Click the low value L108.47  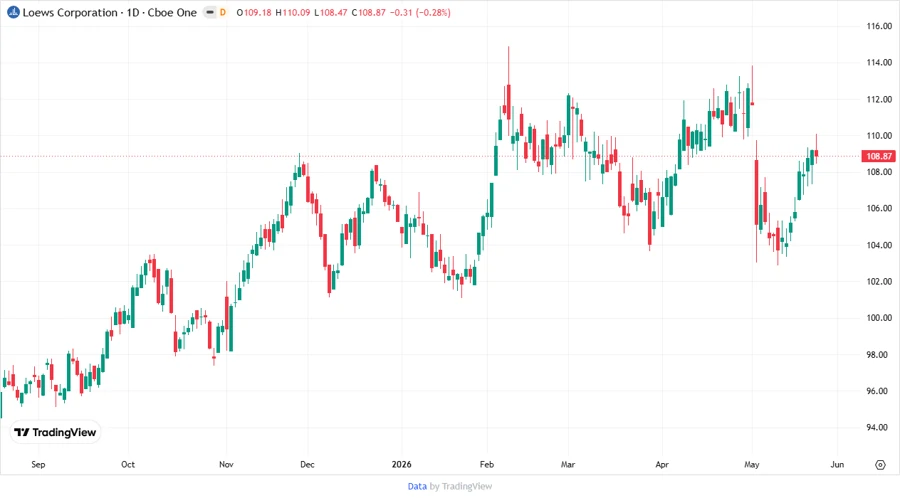(331, 12)
